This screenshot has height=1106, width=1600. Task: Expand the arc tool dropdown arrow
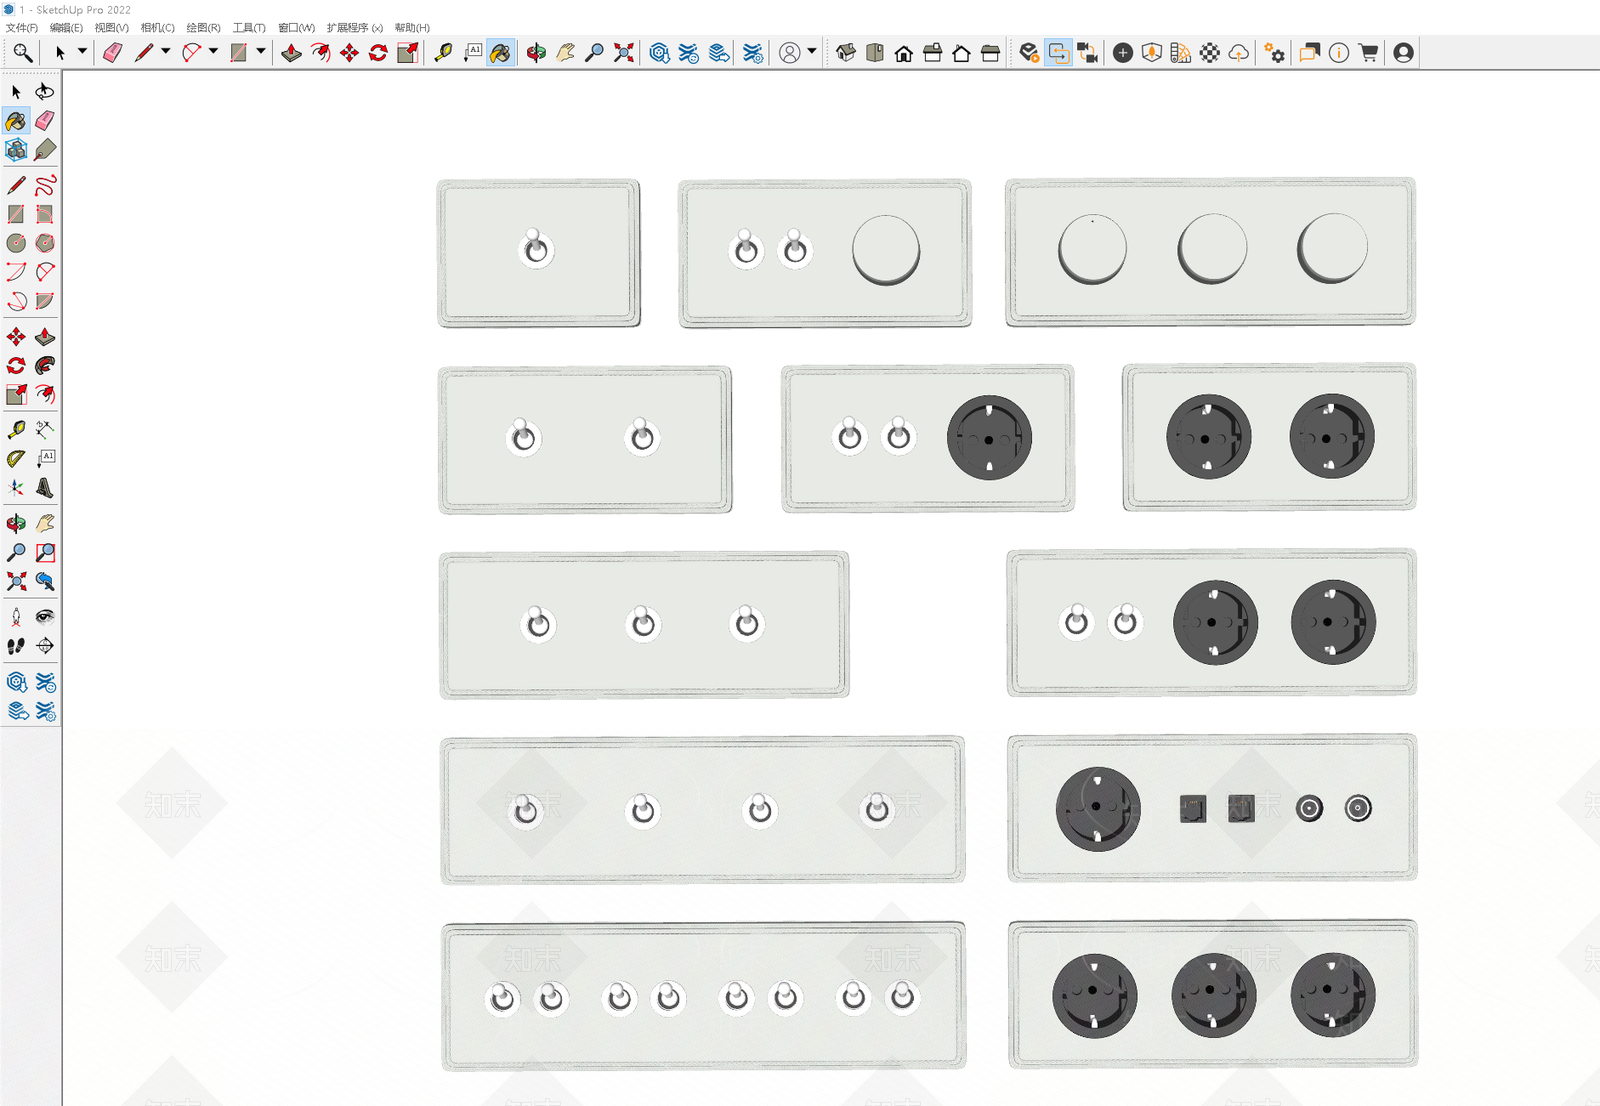coord(213,52)
